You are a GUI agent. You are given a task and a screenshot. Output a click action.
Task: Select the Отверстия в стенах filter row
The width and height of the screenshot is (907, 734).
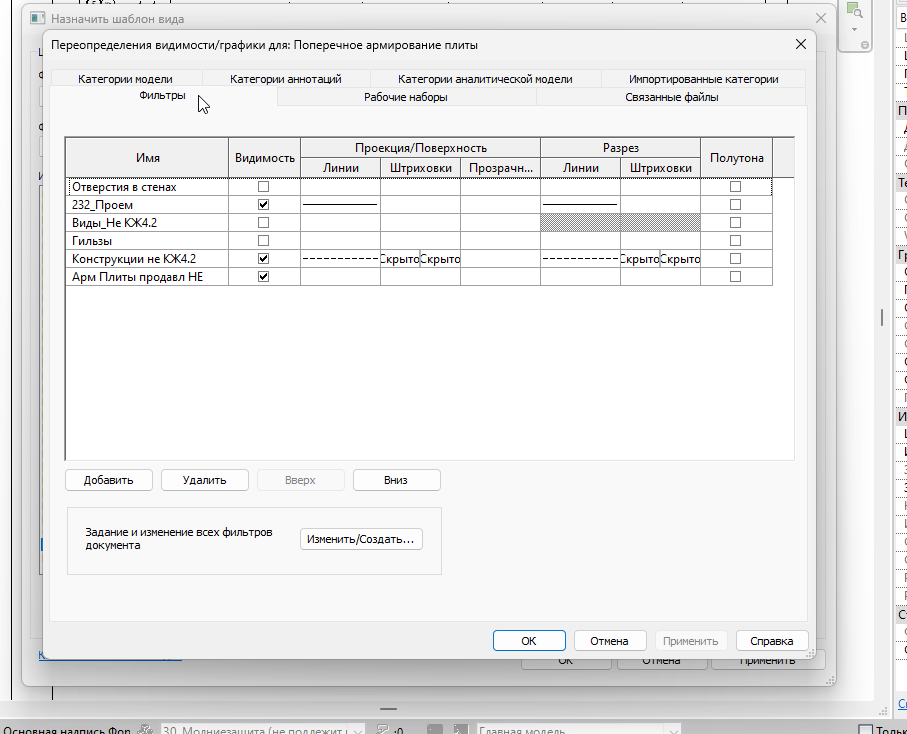coord(419,186)
